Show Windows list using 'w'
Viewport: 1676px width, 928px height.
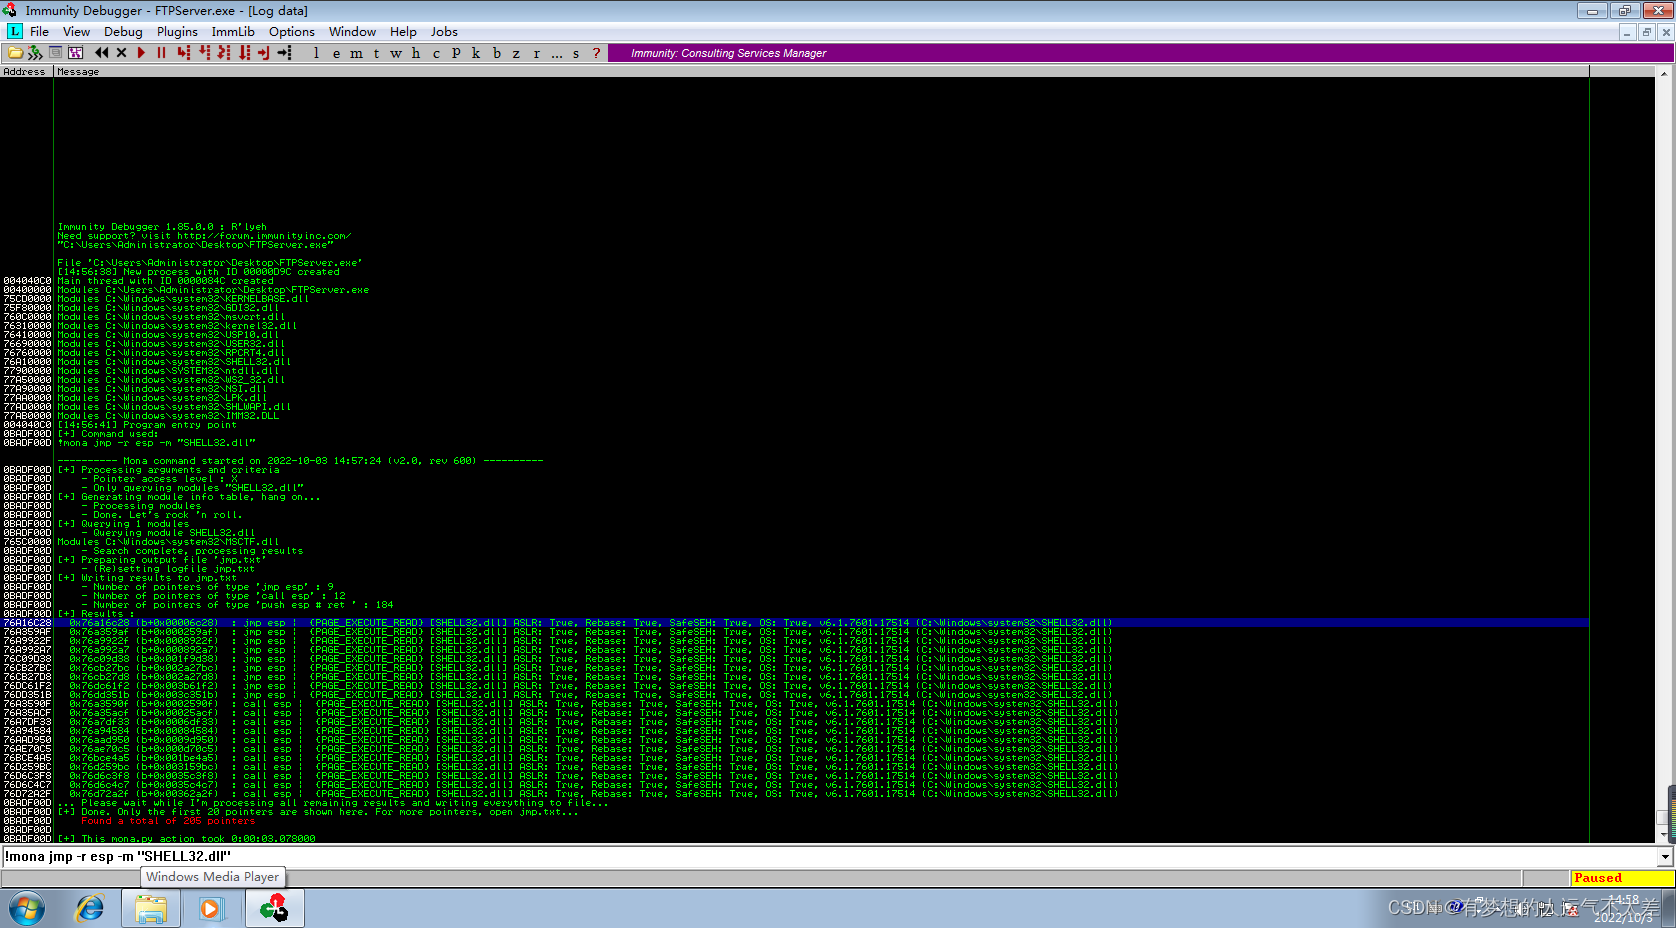pyautogui.click(x=396, y=53)
